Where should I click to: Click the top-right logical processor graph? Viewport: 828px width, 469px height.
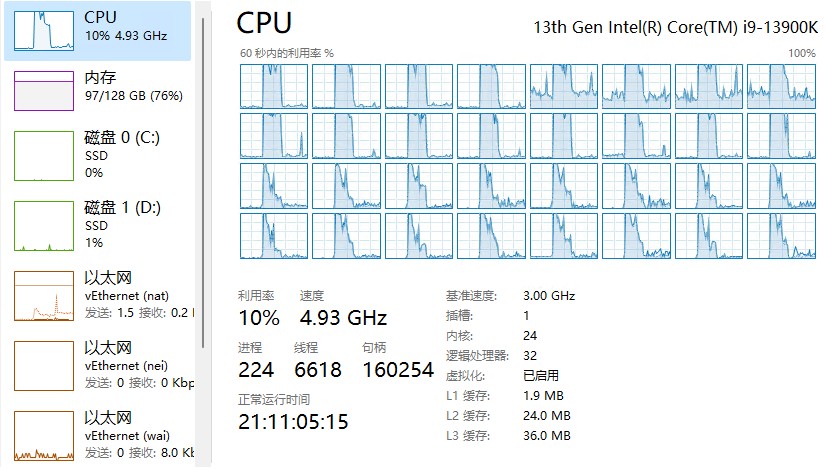coord(781,86)
